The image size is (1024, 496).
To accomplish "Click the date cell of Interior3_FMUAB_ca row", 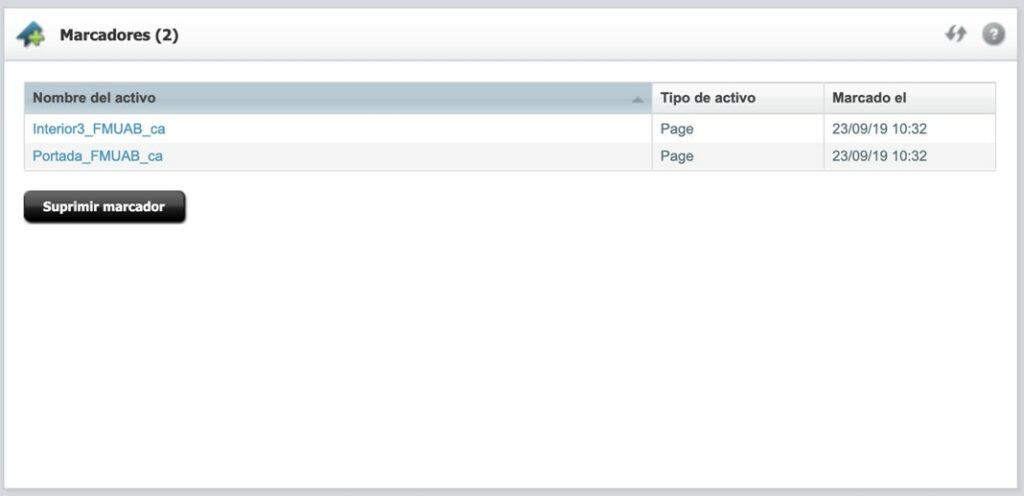I will click(879, 129).
